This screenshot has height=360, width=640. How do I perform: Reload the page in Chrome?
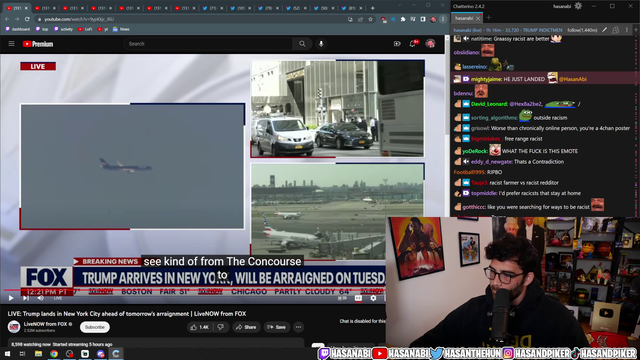pyautogui.click(x=27, y=19)
